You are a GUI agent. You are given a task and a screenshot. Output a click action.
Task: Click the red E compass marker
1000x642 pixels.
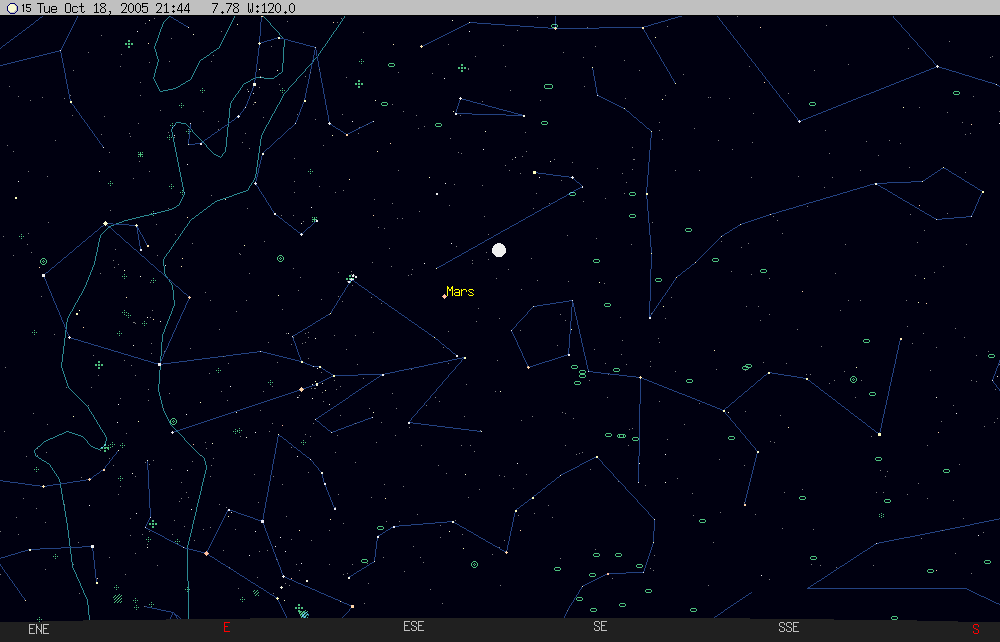pos(226,628)
